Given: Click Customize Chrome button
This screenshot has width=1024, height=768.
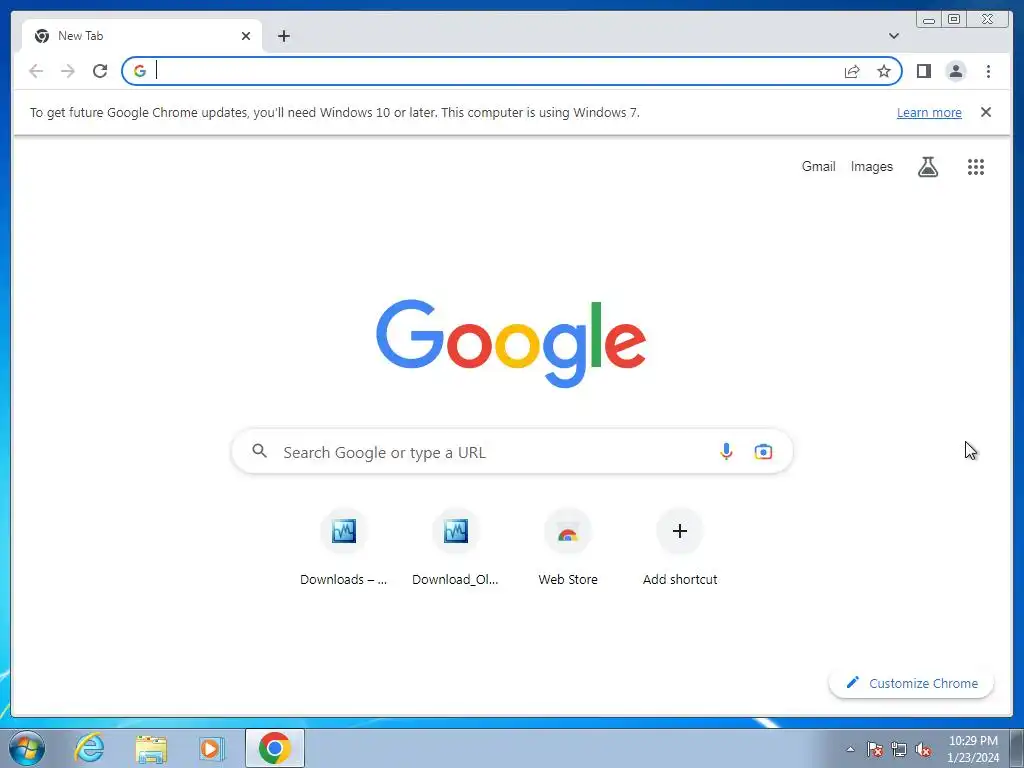Looking at the screenshot, I should [911, 683].
